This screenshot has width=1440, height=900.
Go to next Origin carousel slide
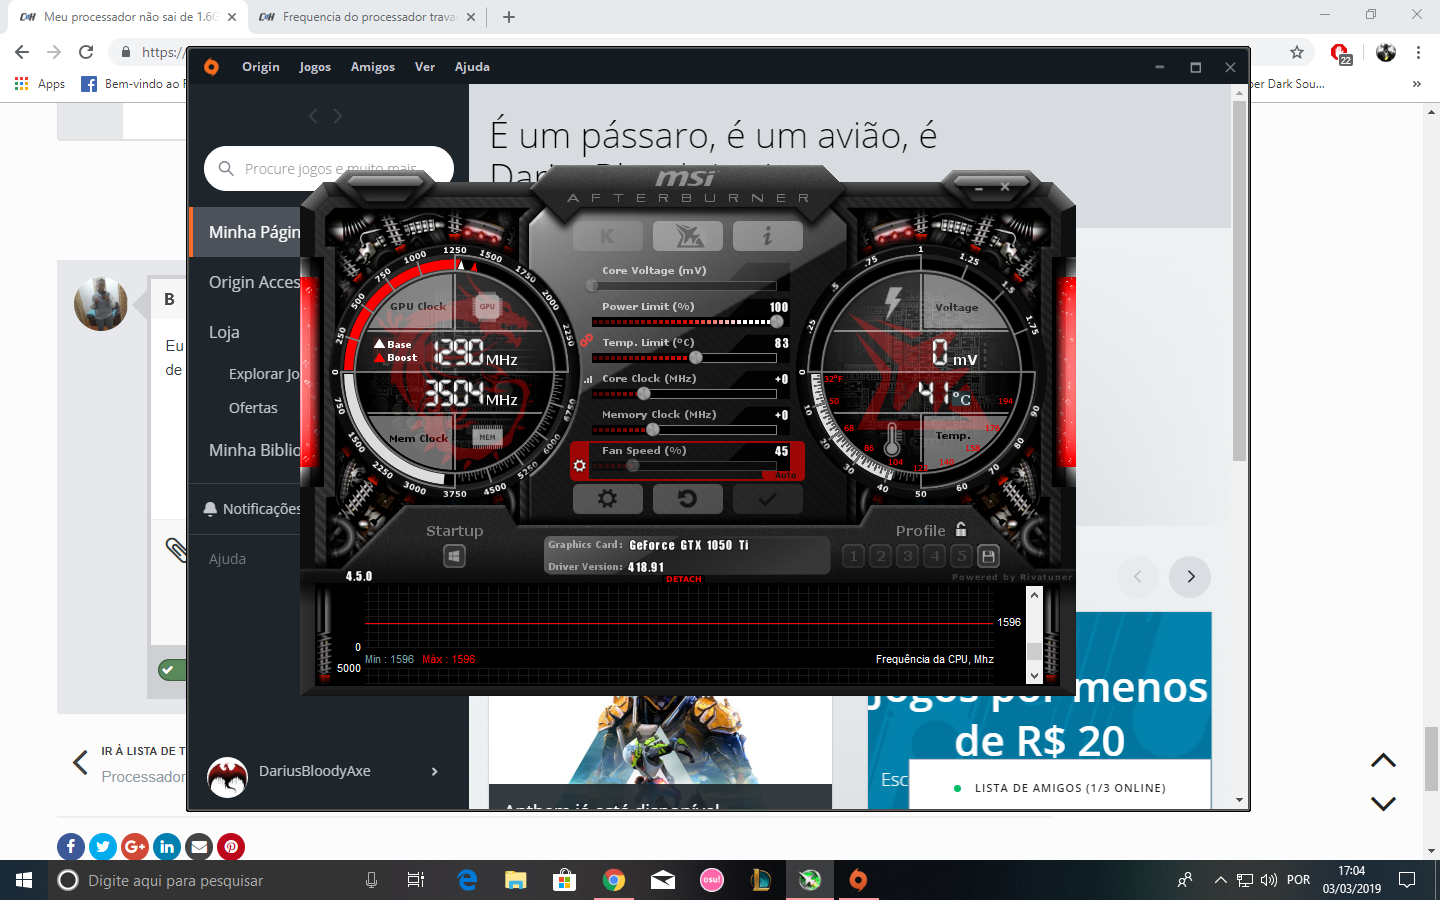(x=1190, y=576)
